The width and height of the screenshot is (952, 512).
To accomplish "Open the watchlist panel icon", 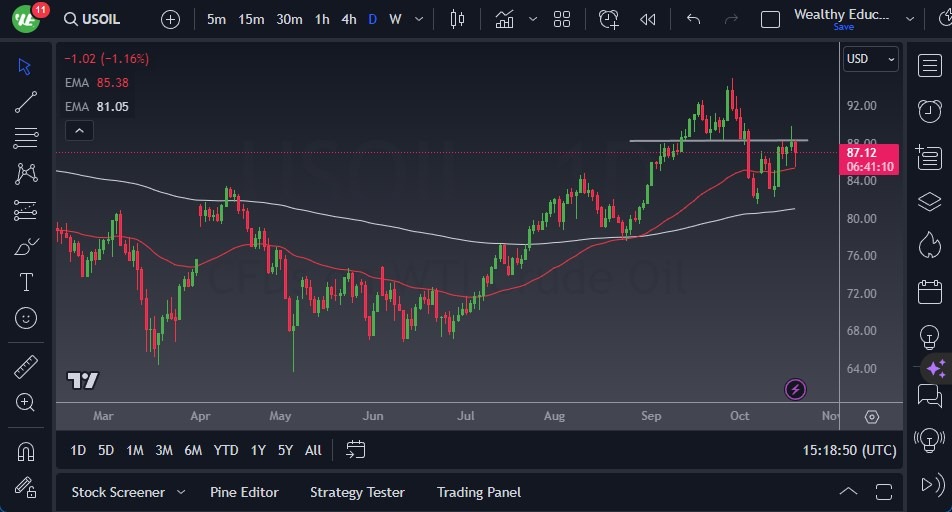I will tap(929, 64).
